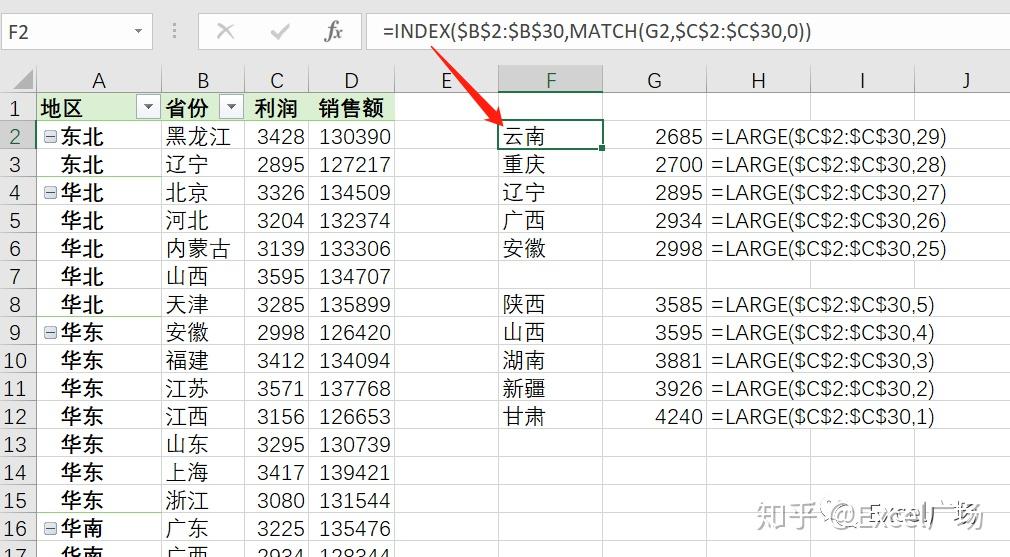Viewport: 1010px width, 557px height.
Task: Select cell F2 containing 云南
Action: pos(550,136)
